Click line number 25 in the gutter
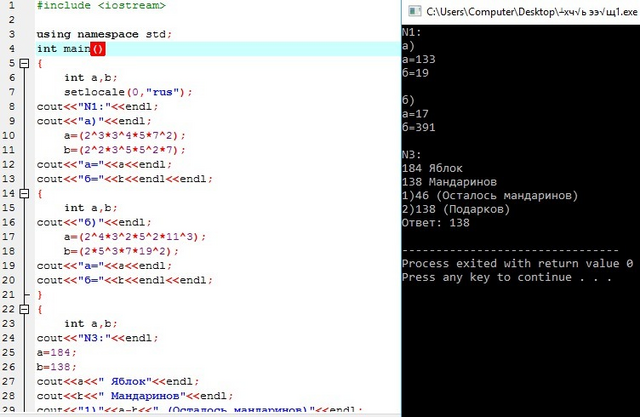This screenshot has width=640, height=417. [x=9, y=353]
